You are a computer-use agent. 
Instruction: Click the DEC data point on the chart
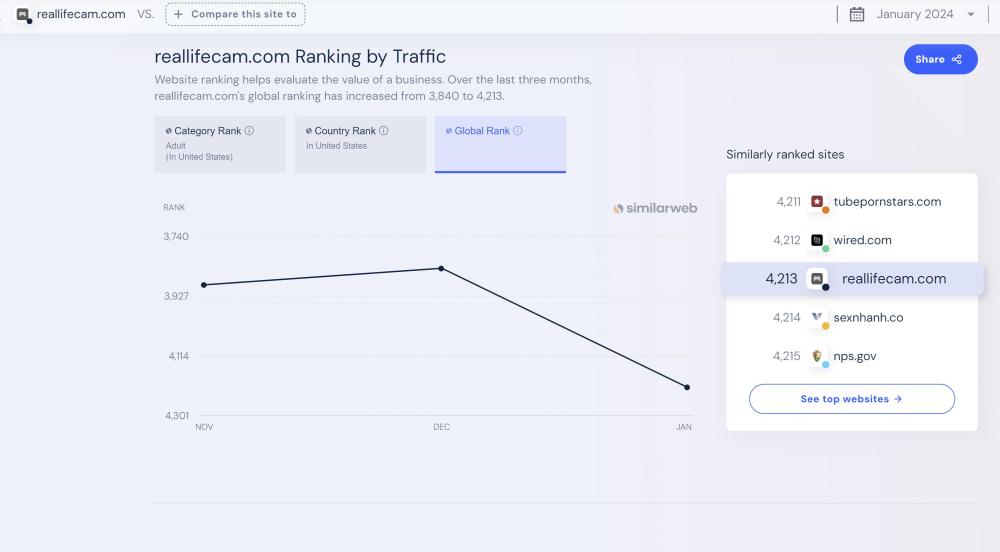pyautogui.click(x=441, y=268)
